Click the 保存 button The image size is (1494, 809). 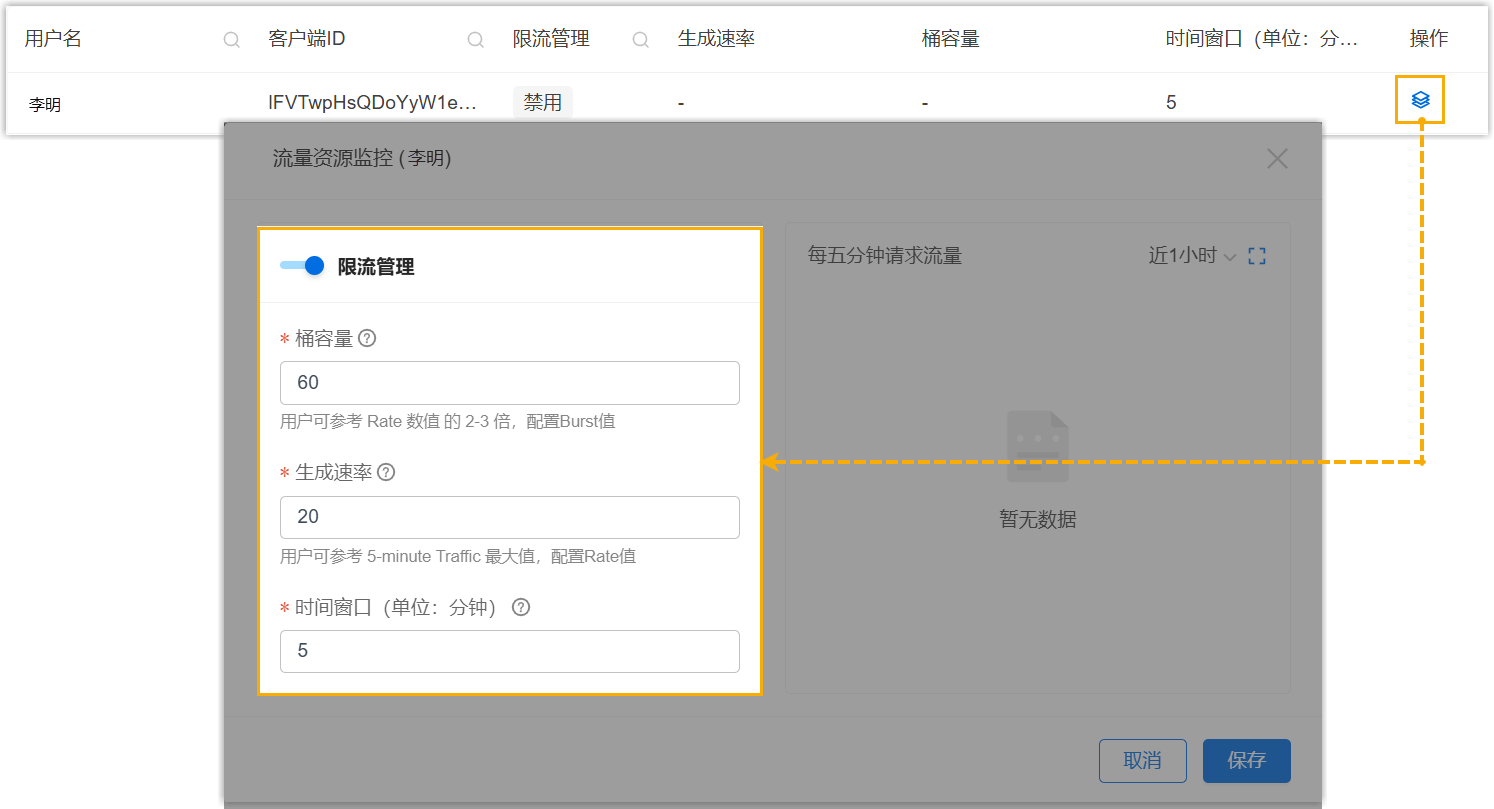[x=1246, y=761]
